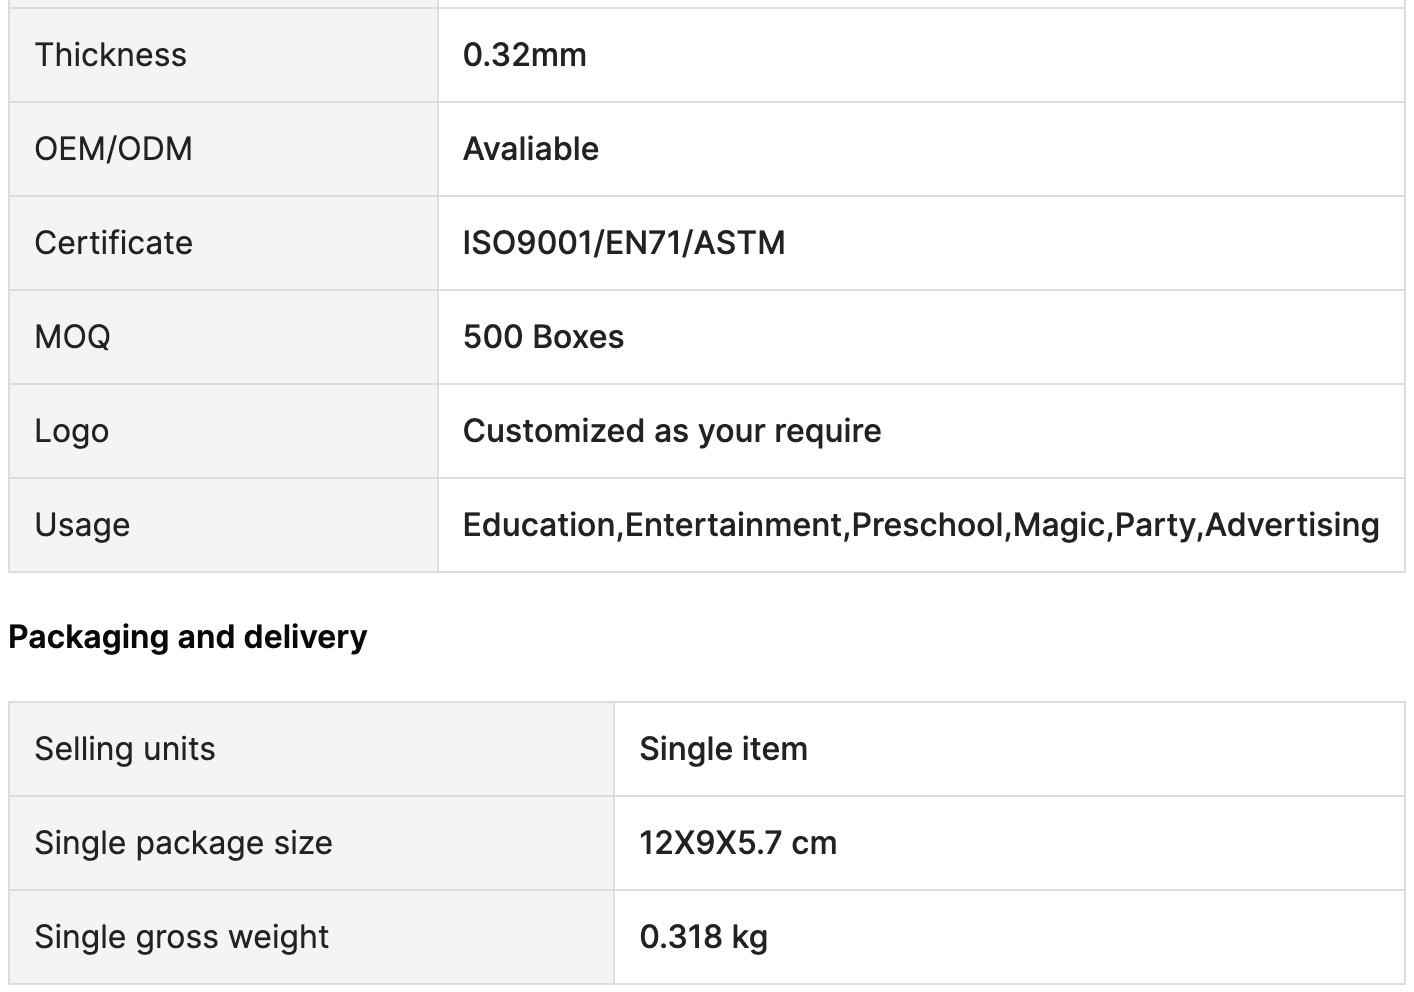Click the Certificate row label
1414x992 pixels.
coord(113,243)
